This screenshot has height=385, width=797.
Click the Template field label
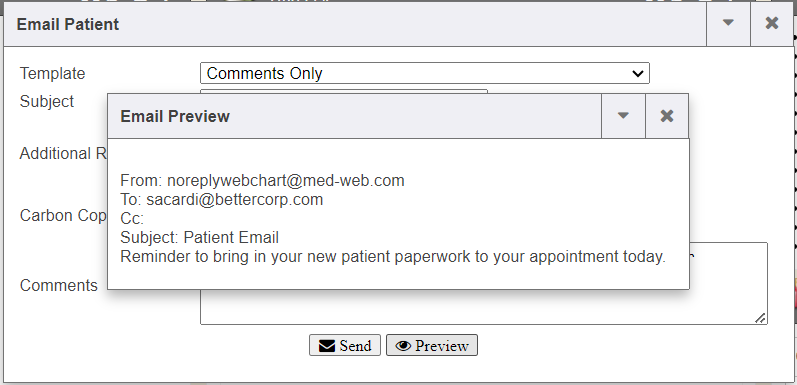[52, 73]
